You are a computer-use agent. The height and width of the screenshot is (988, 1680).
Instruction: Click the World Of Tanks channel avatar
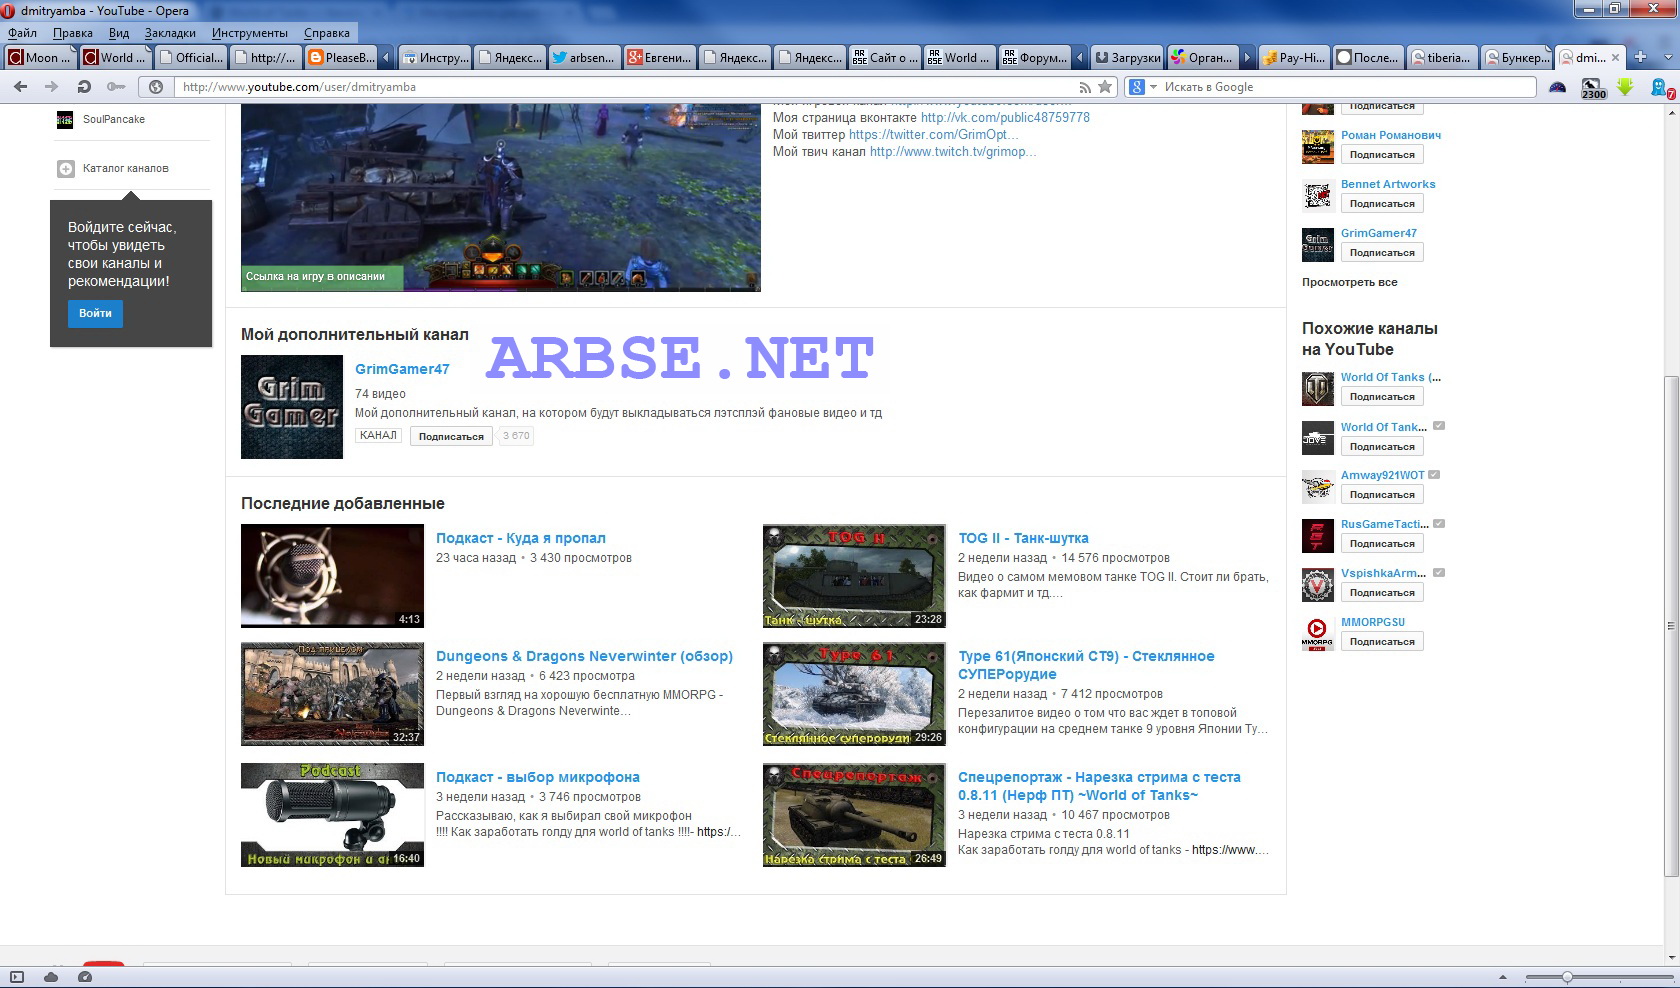(x=1318, y=388)
